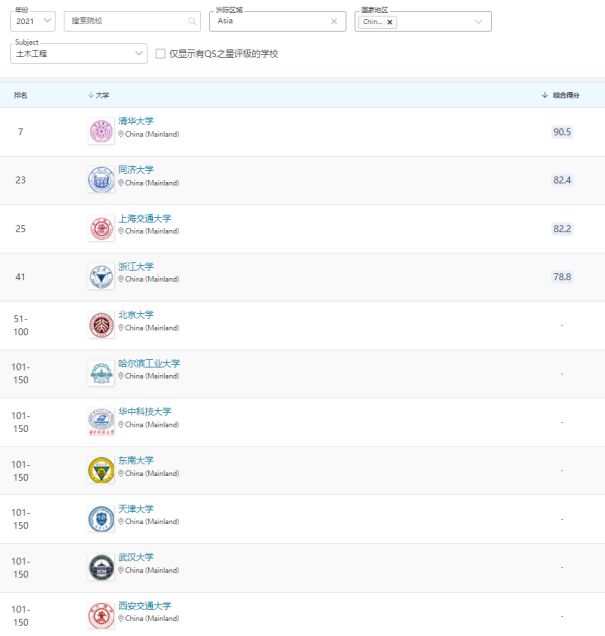Screen dimensions: 605x636
Task: Click the Southeast University yellow-green logo
Action: pyautogui.click(x=101, y=470)
